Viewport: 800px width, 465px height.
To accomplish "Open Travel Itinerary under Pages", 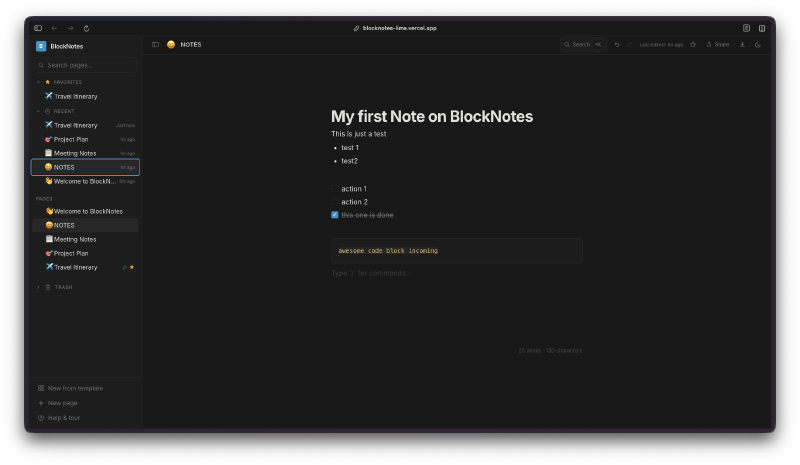I will [85, 267].
